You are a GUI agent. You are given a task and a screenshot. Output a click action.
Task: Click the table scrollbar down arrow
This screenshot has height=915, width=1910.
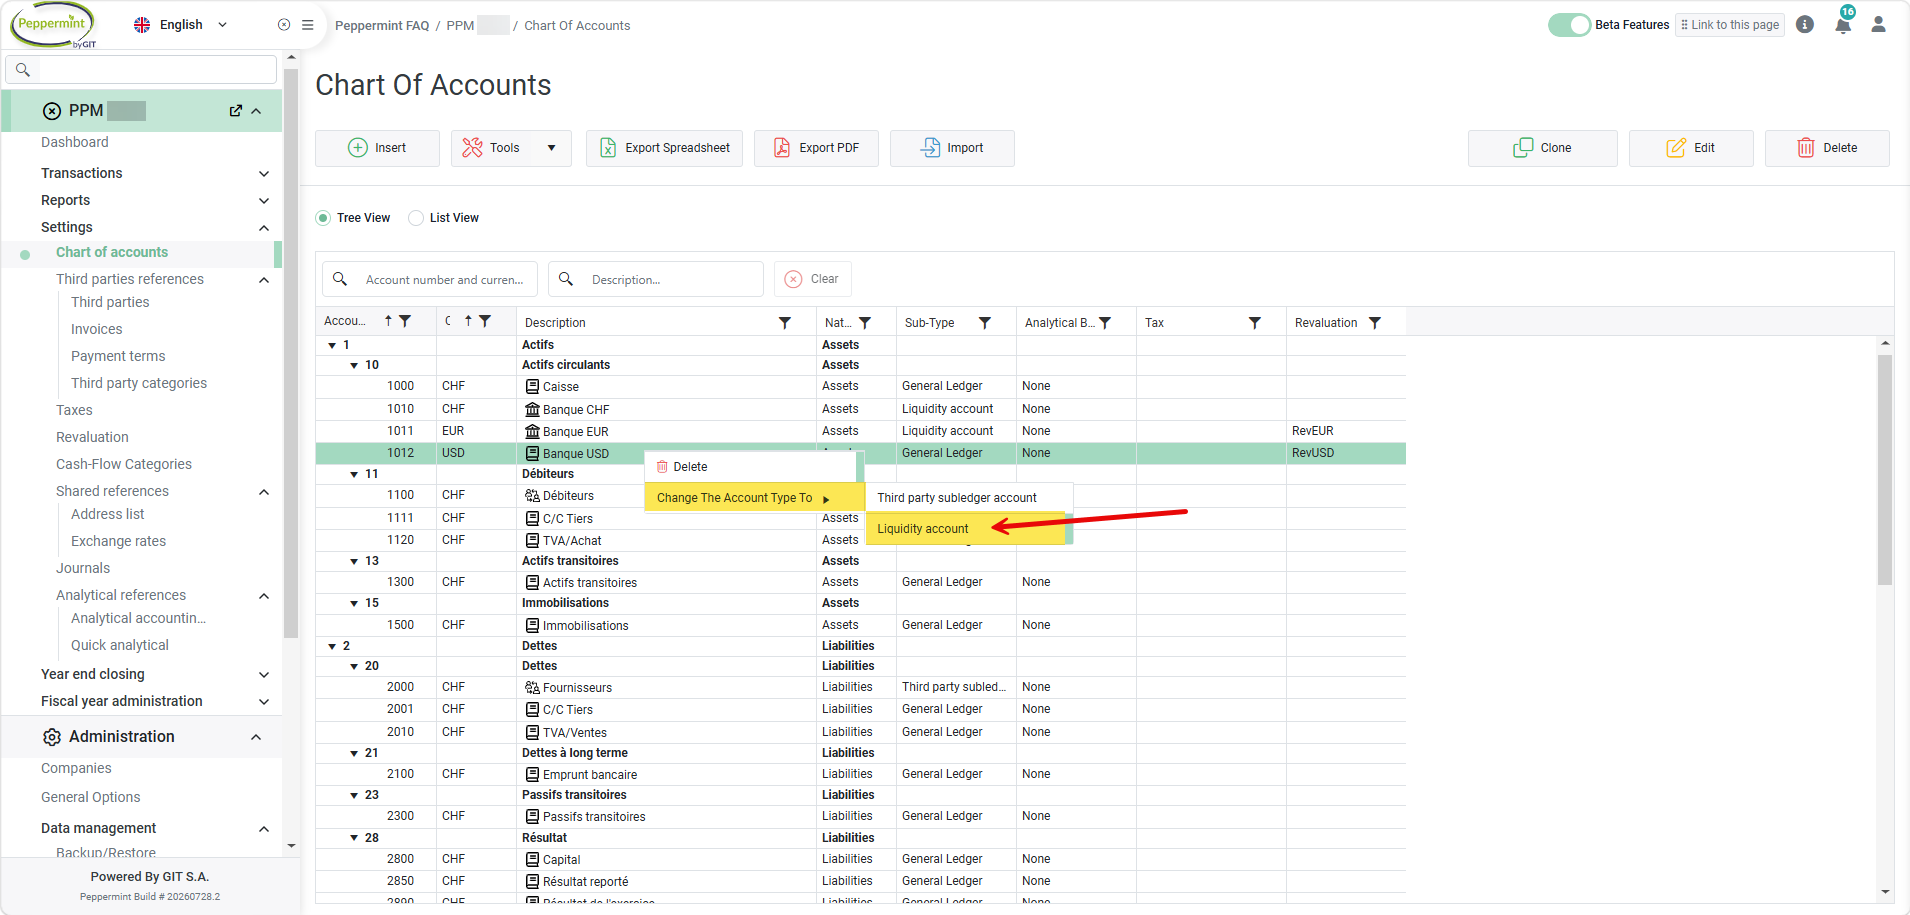click(x=1885, y=892)
